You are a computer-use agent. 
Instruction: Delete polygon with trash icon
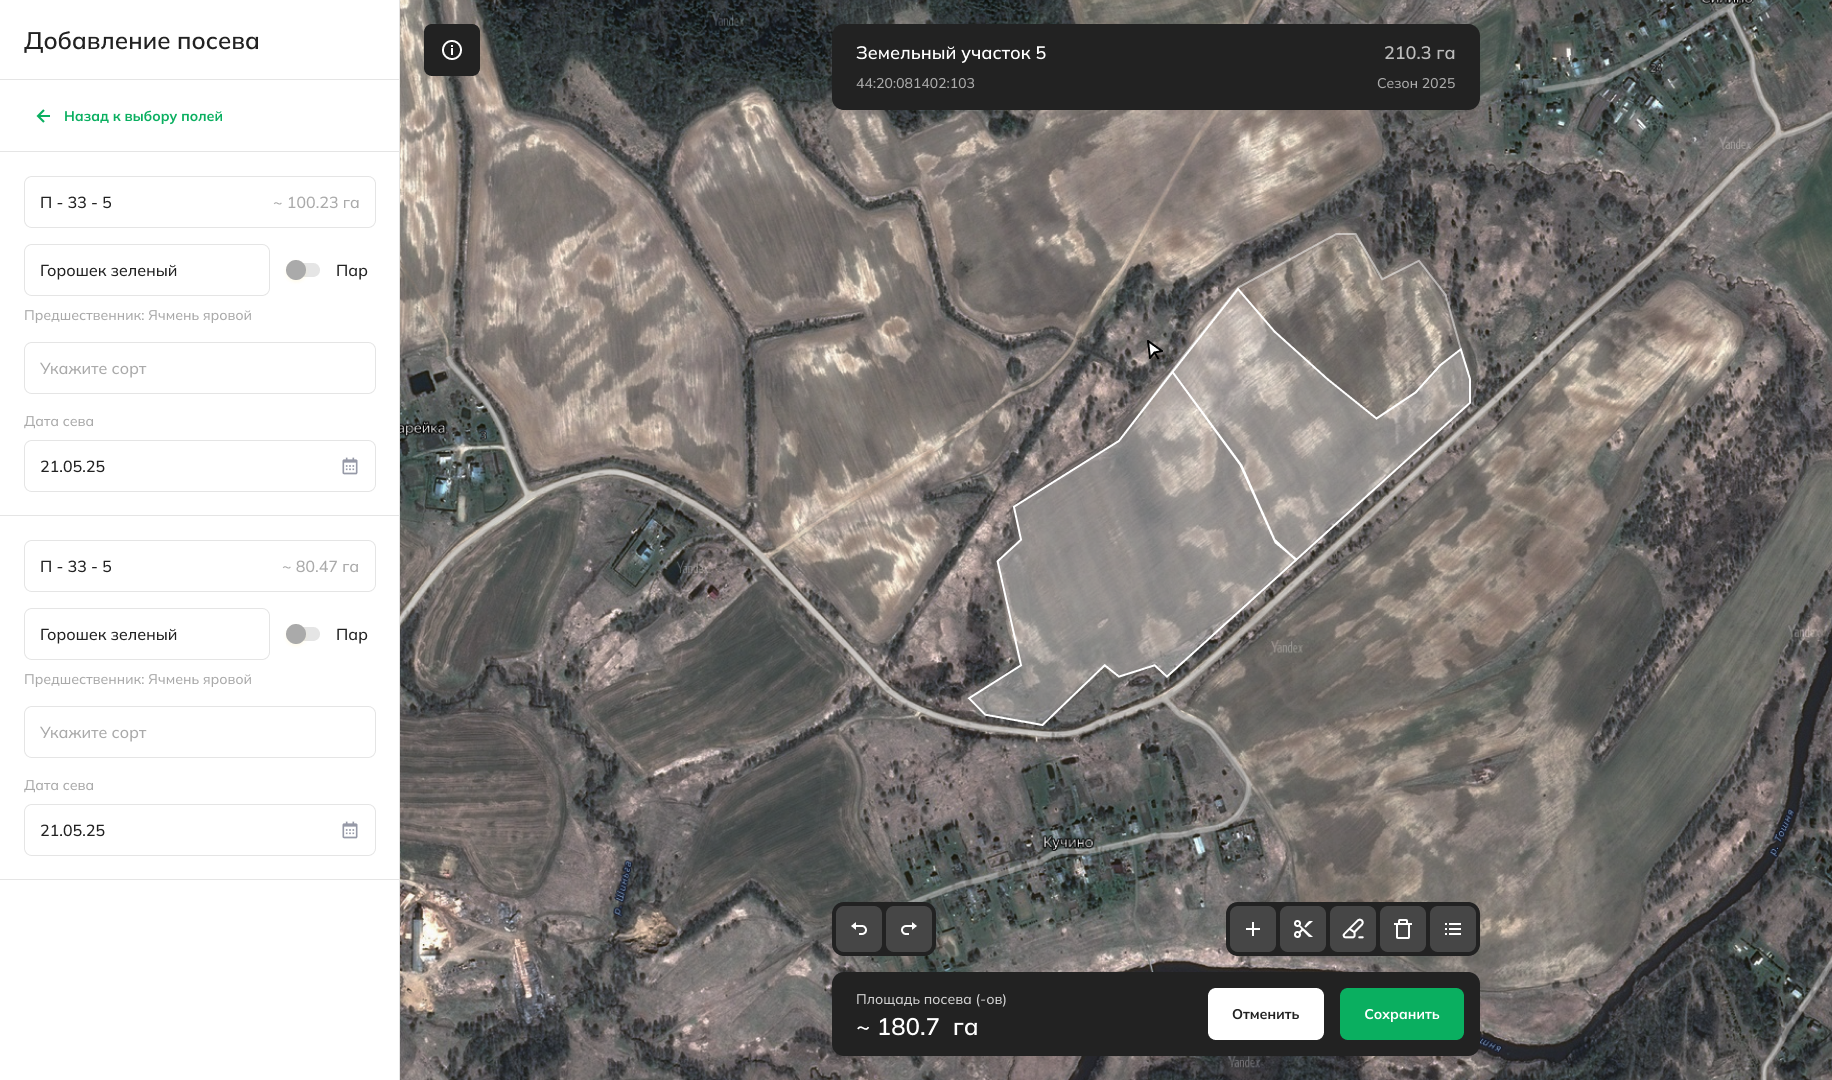click(x=1403, y=929)
